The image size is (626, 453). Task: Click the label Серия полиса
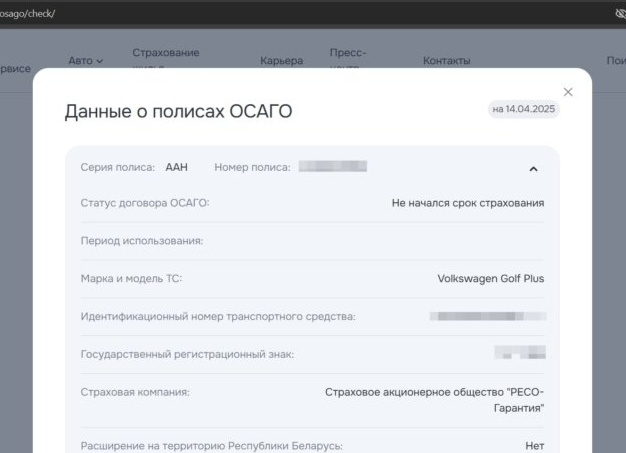pyautogui.click(x=118, y=167)
